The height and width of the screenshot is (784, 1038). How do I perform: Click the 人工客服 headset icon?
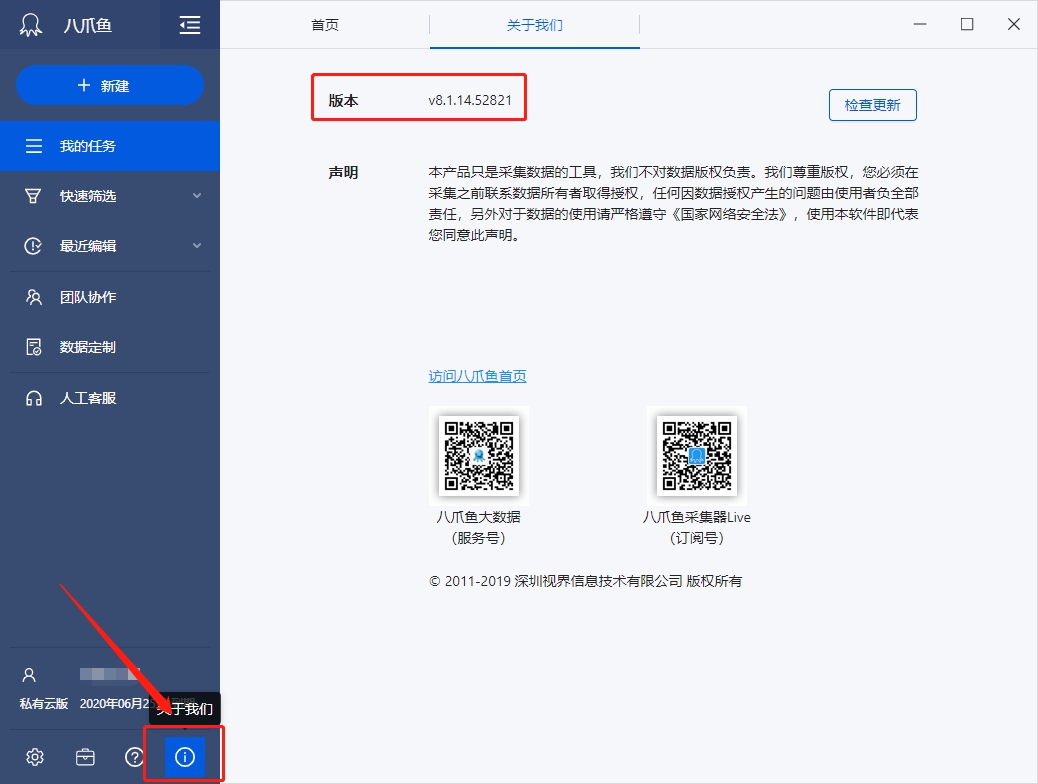(33, 398)
